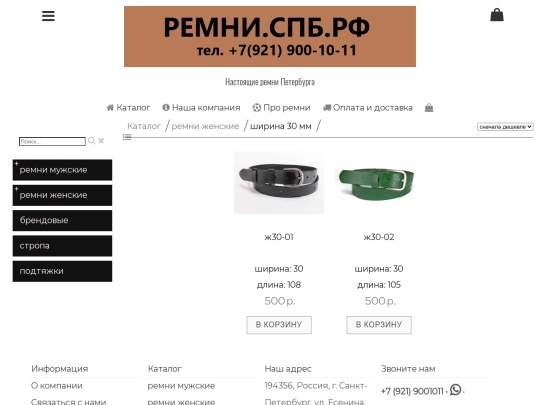Focus the Поиск search input field
Screen dimensions: 540x405
coord(52,141)
